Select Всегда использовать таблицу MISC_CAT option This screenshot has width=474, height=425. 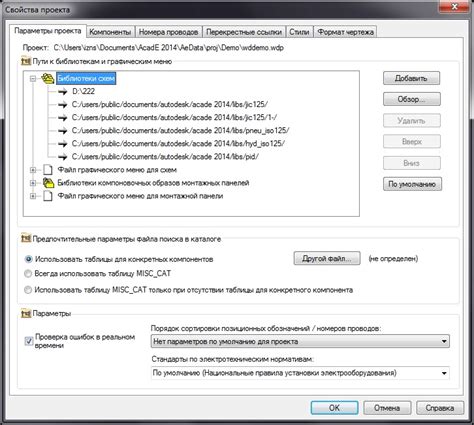point(28,274)
